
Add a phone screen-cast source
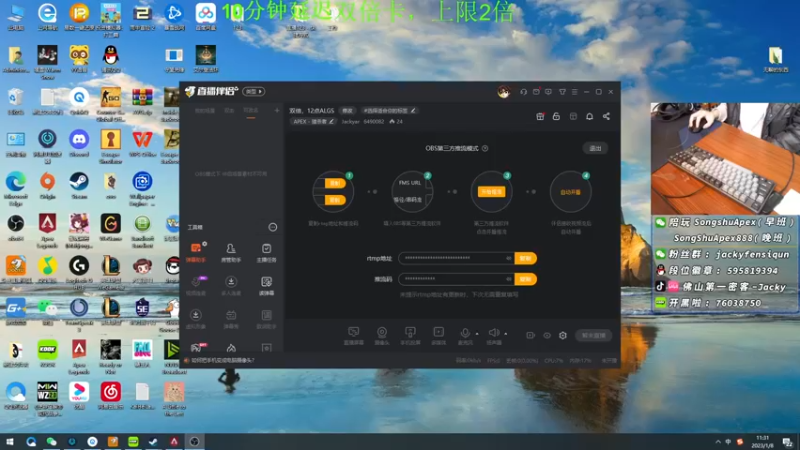pyautogui.click(x=410, y=335)
